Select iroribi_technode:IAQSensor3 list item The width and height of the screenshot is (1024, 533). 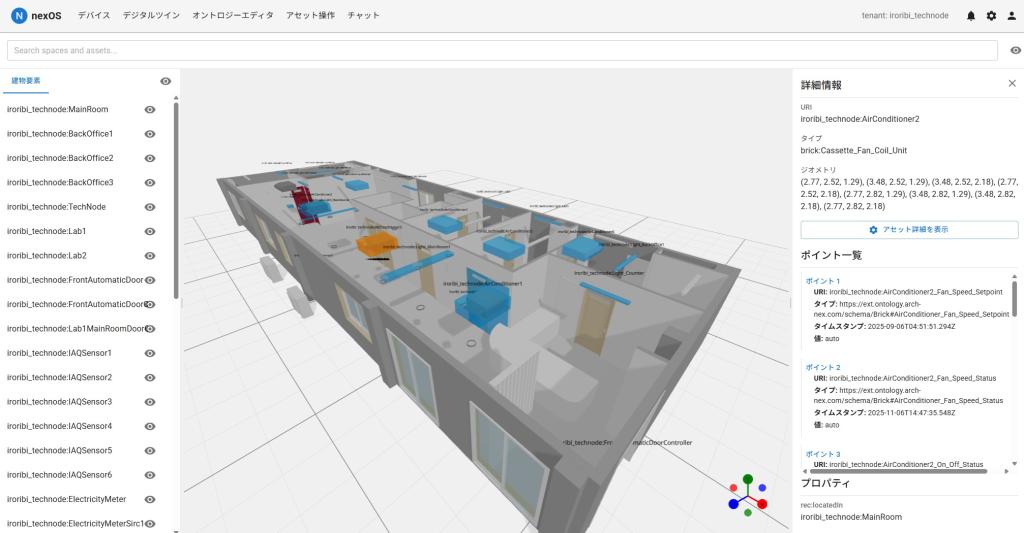[x=59, y=402]
